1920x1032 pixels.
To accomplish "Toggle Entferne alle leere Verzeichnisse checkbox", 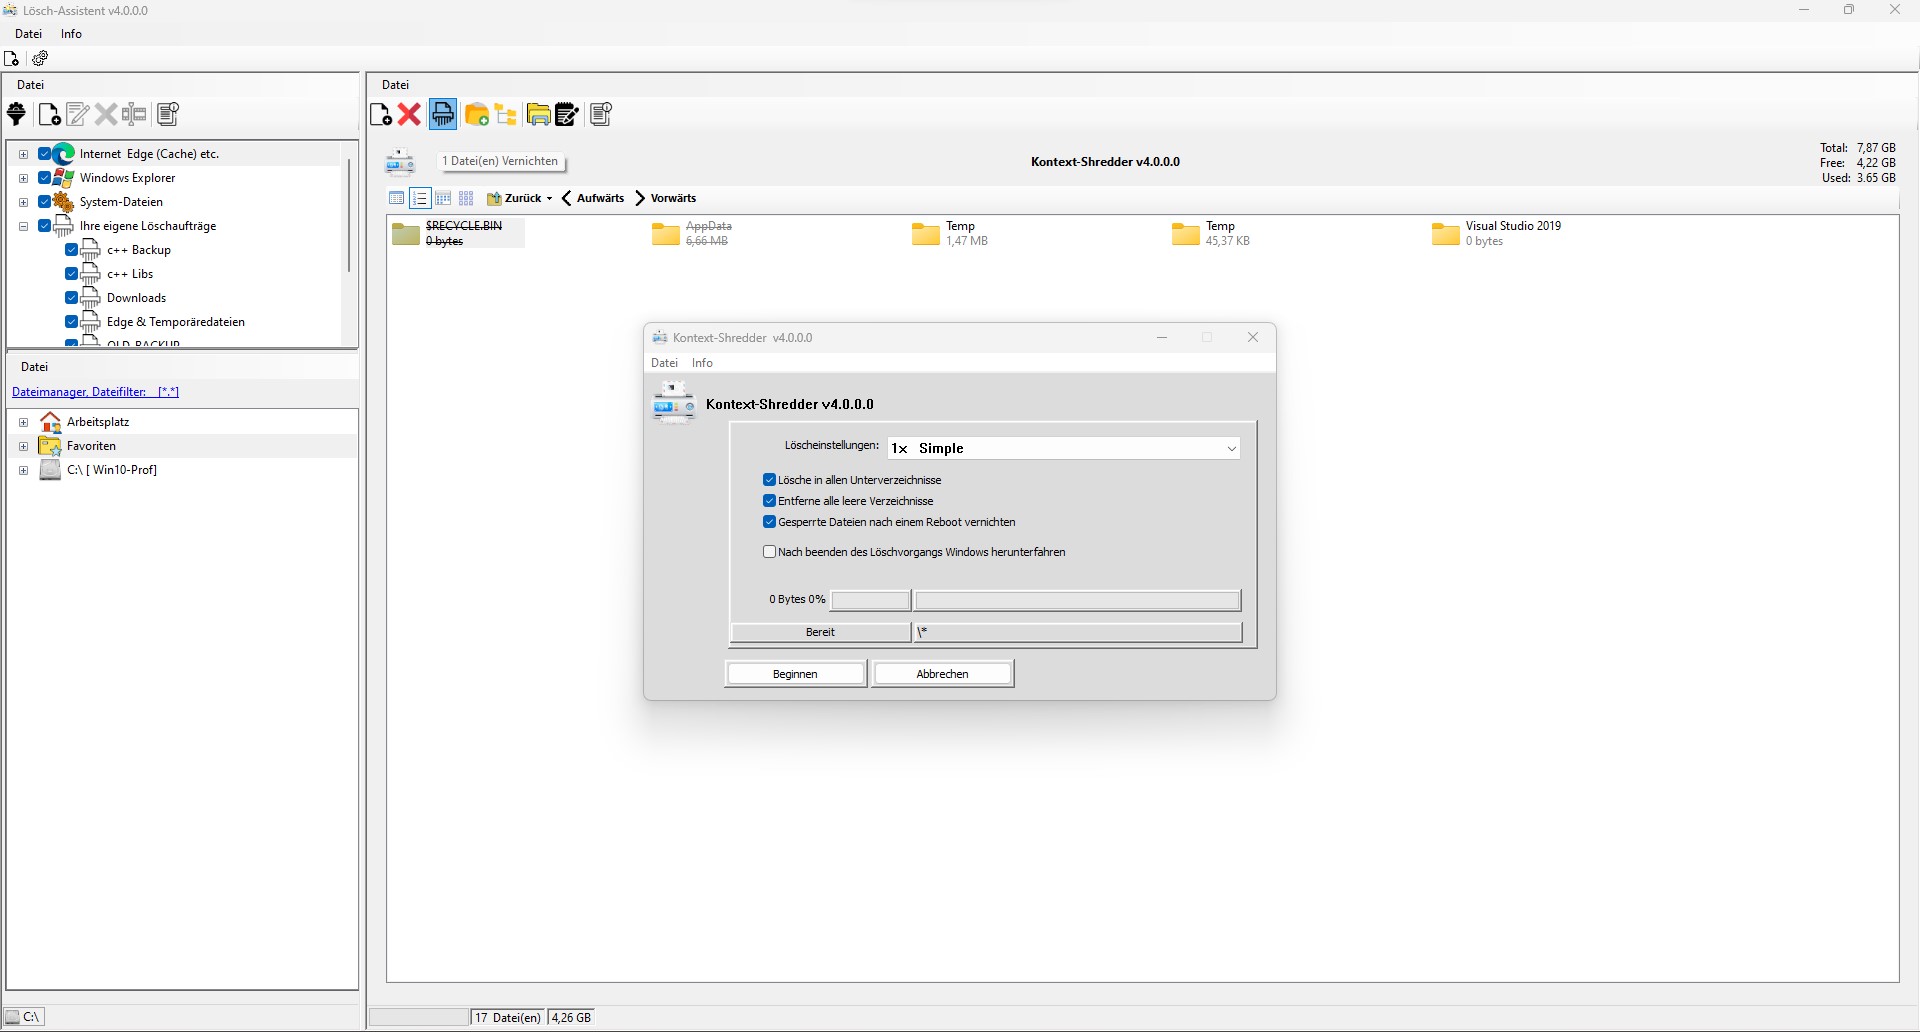I will point(770,501).
